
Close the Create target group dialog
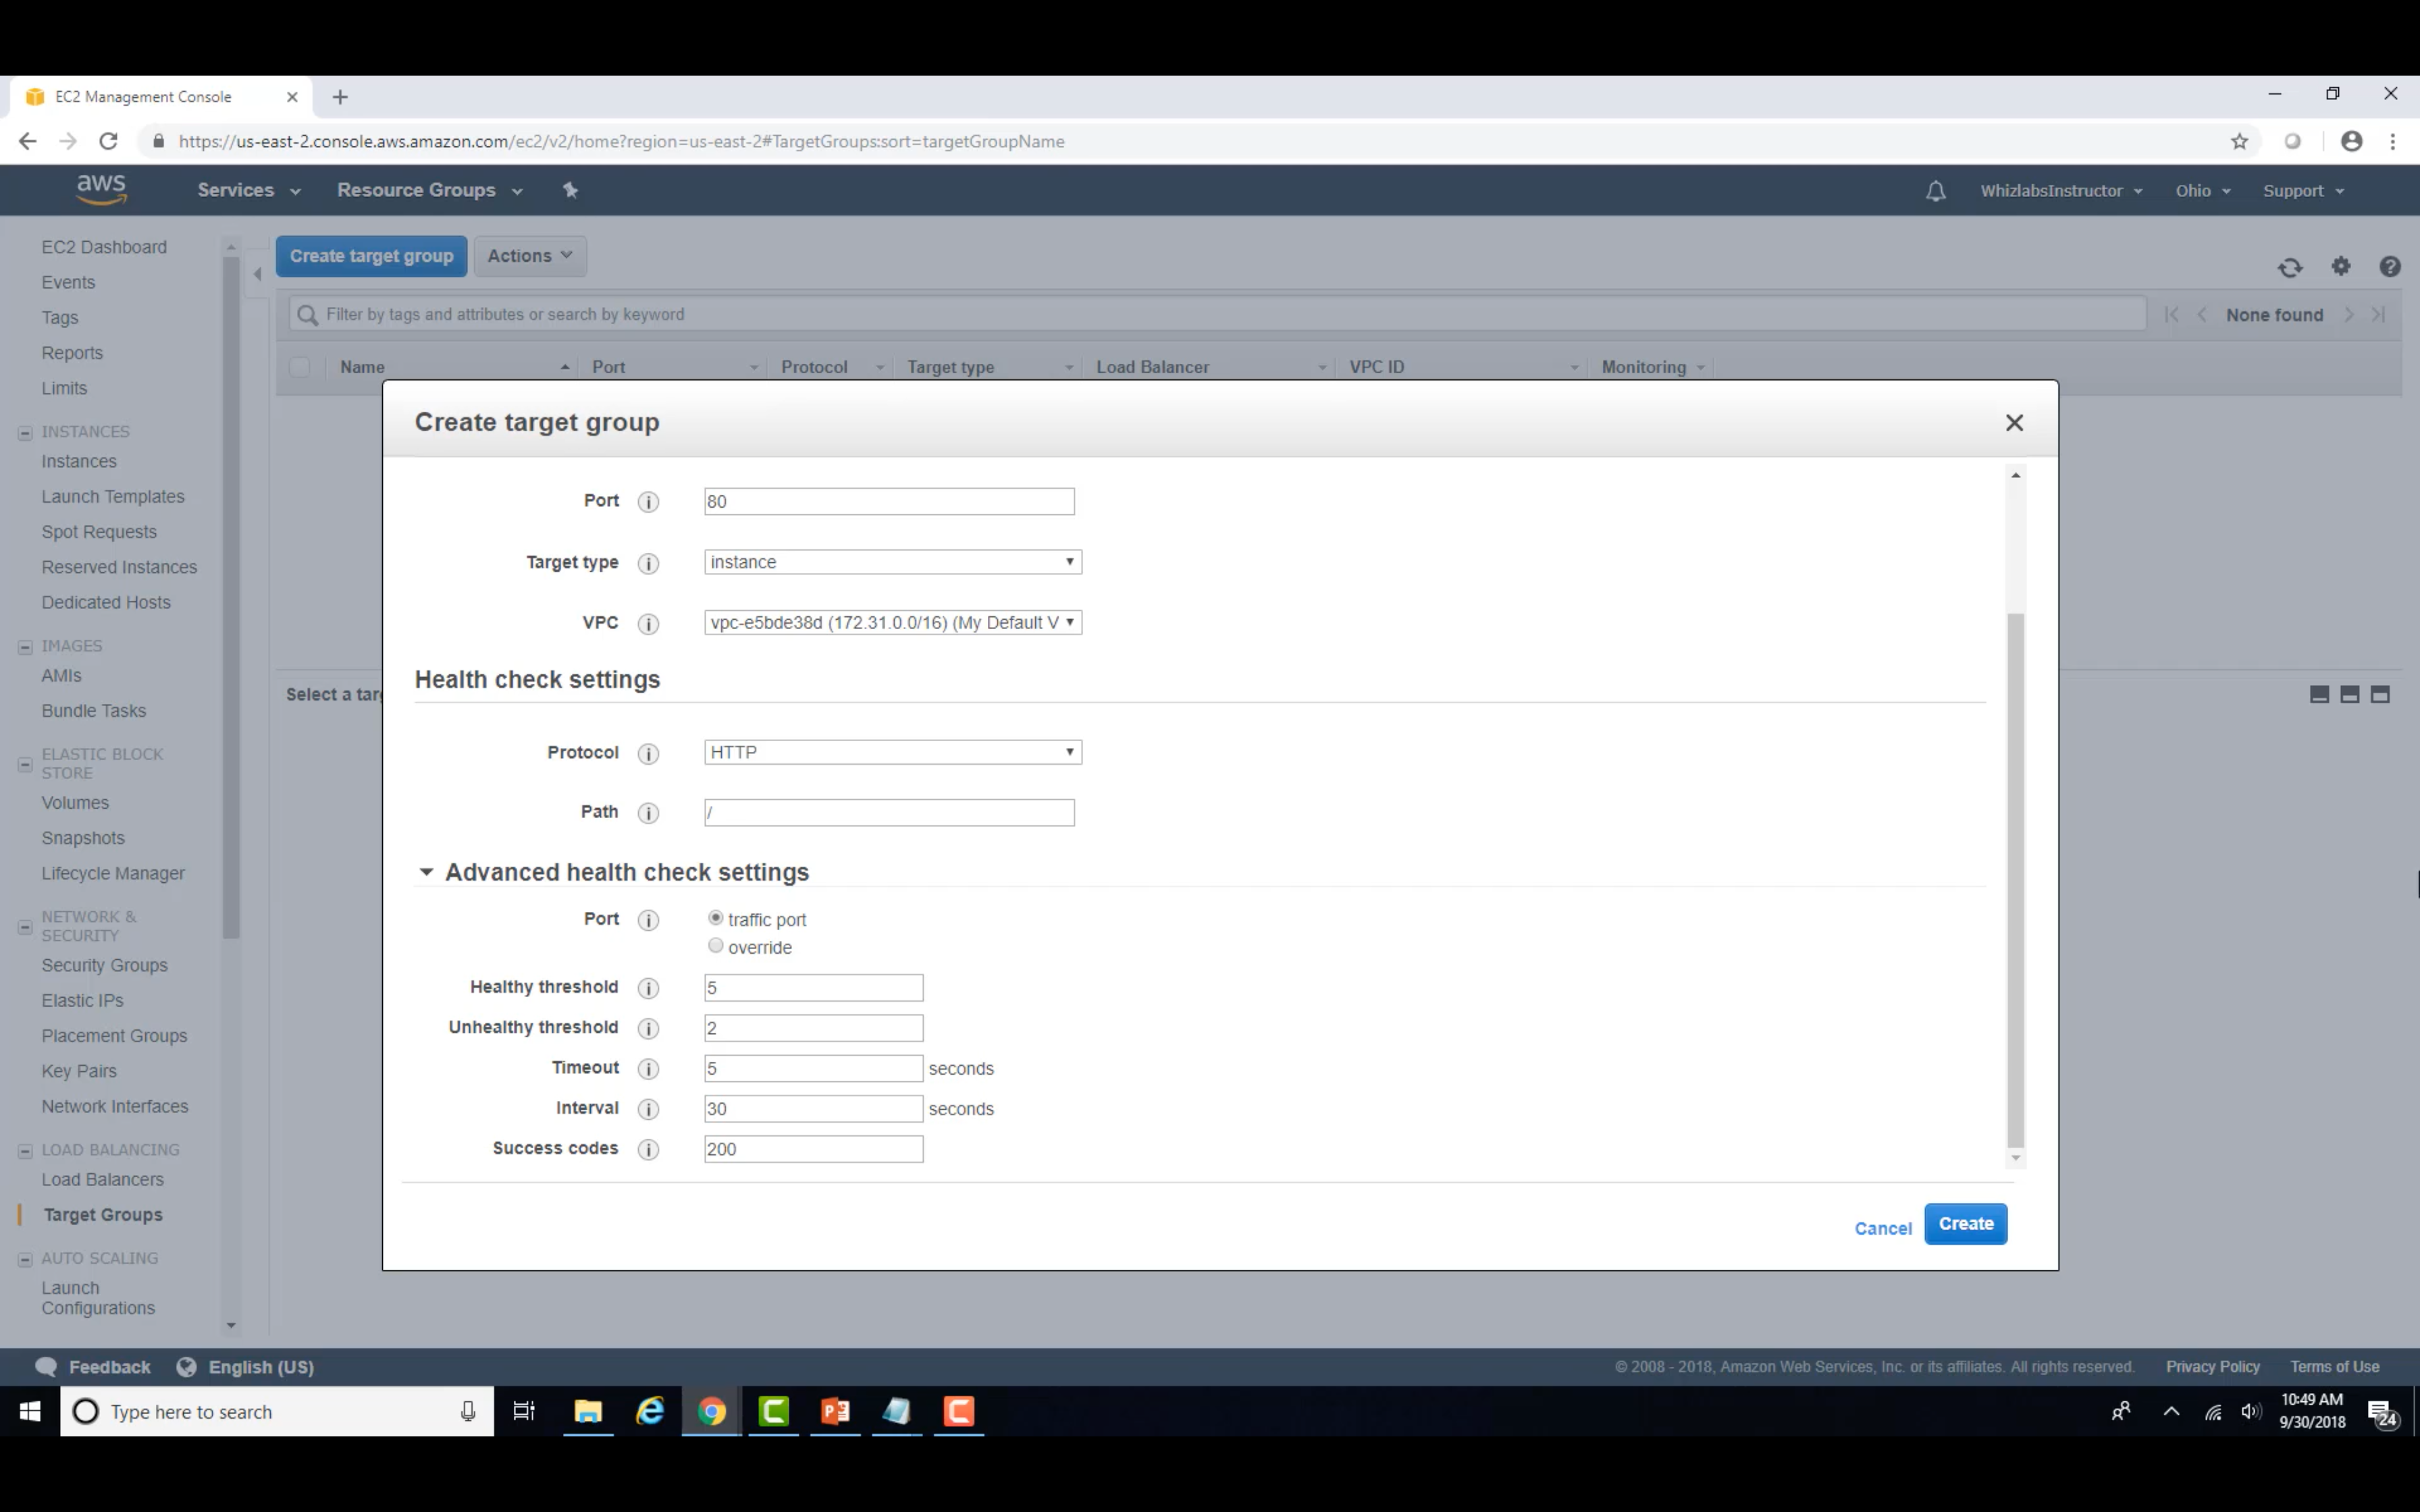[2014, 423]
